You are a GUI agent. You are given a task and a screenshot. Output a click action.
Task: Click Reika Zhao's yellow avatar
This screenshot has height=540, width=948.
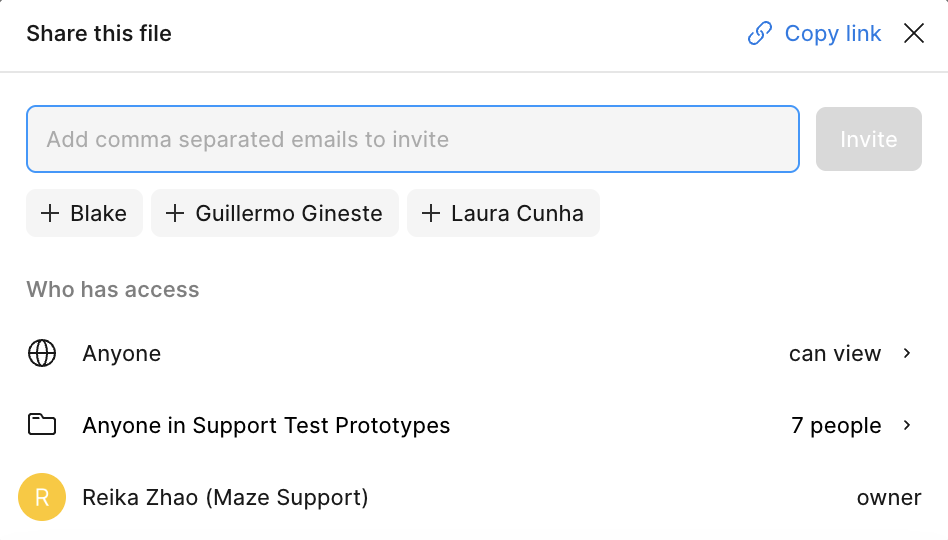(42, 497)
